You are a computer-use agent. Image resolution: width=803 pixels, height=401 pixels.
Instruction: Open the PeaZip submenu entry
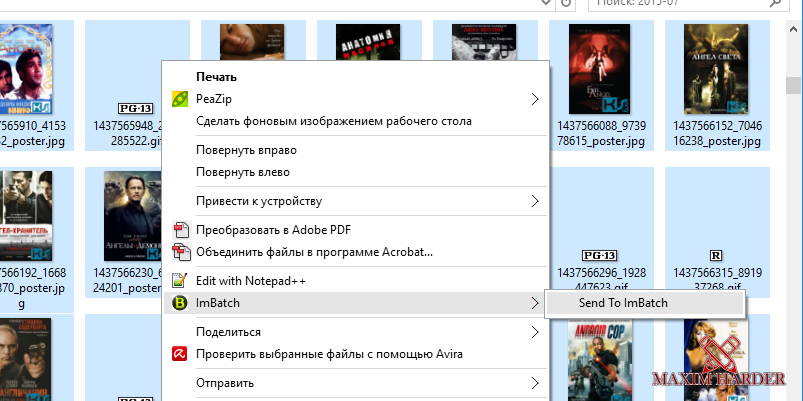355,99
